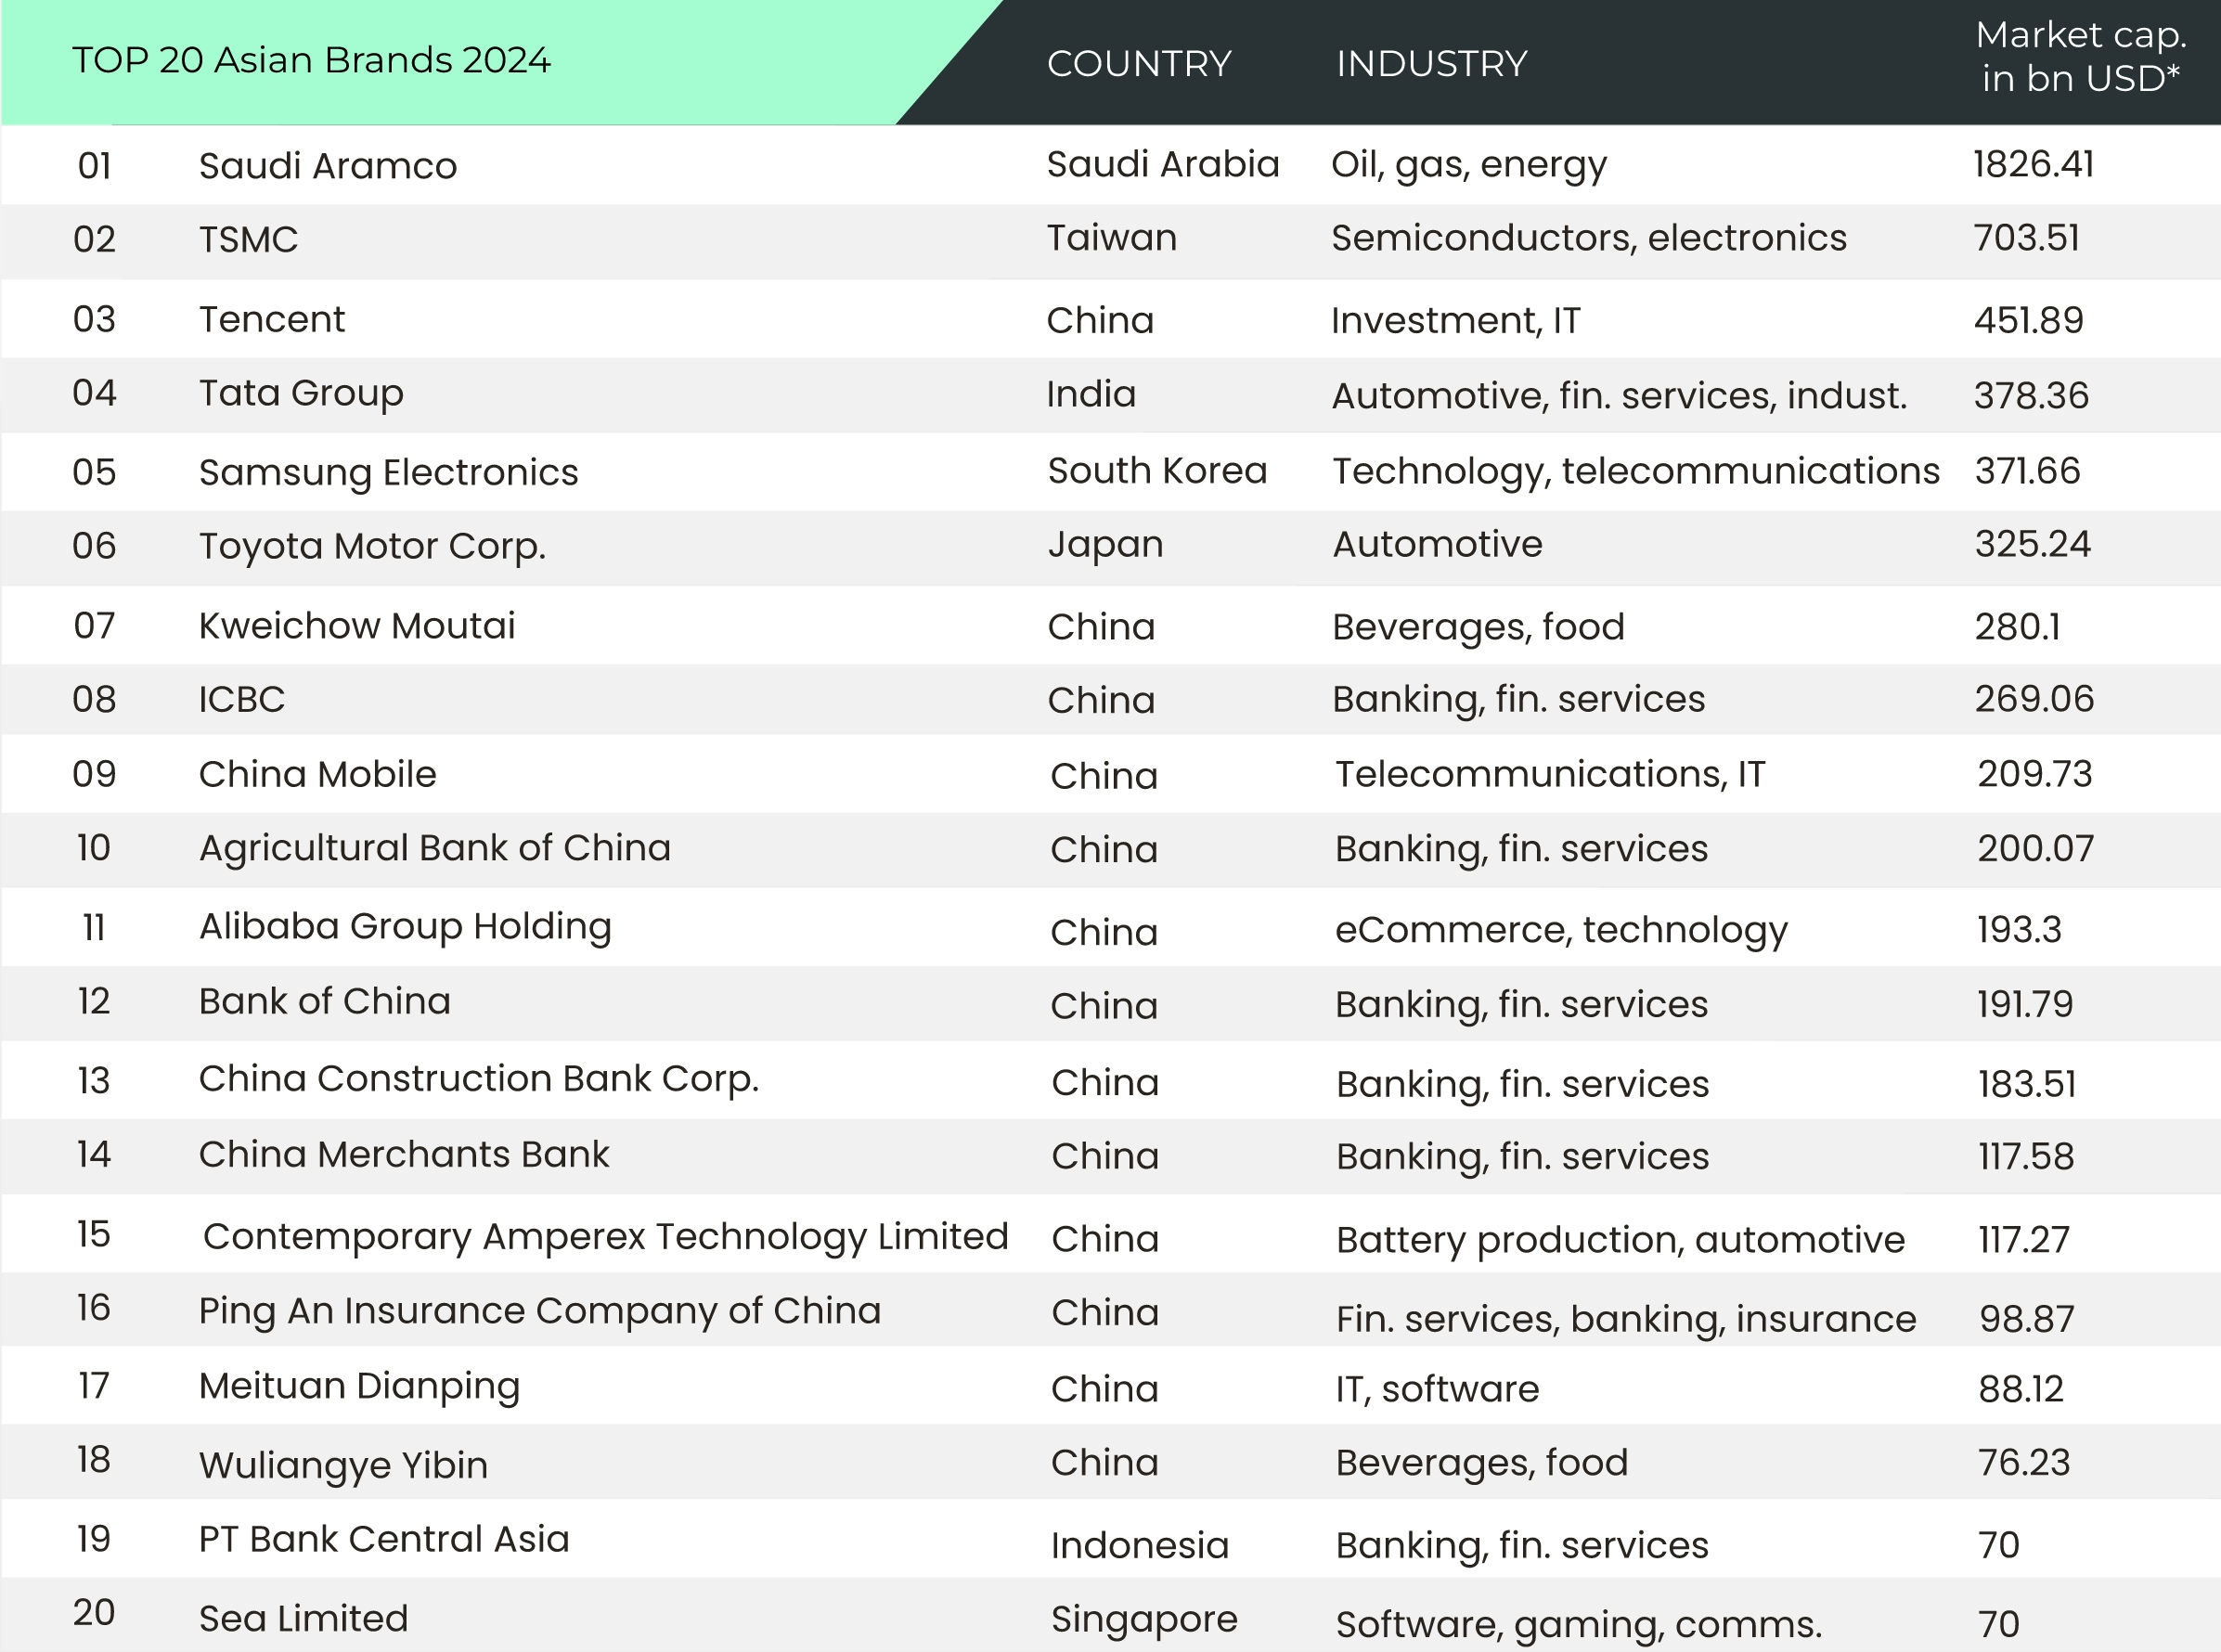Select the Samsung Electronics brand cell
This screenshot has height=1652, width=2221.
(x=388, y=472)
